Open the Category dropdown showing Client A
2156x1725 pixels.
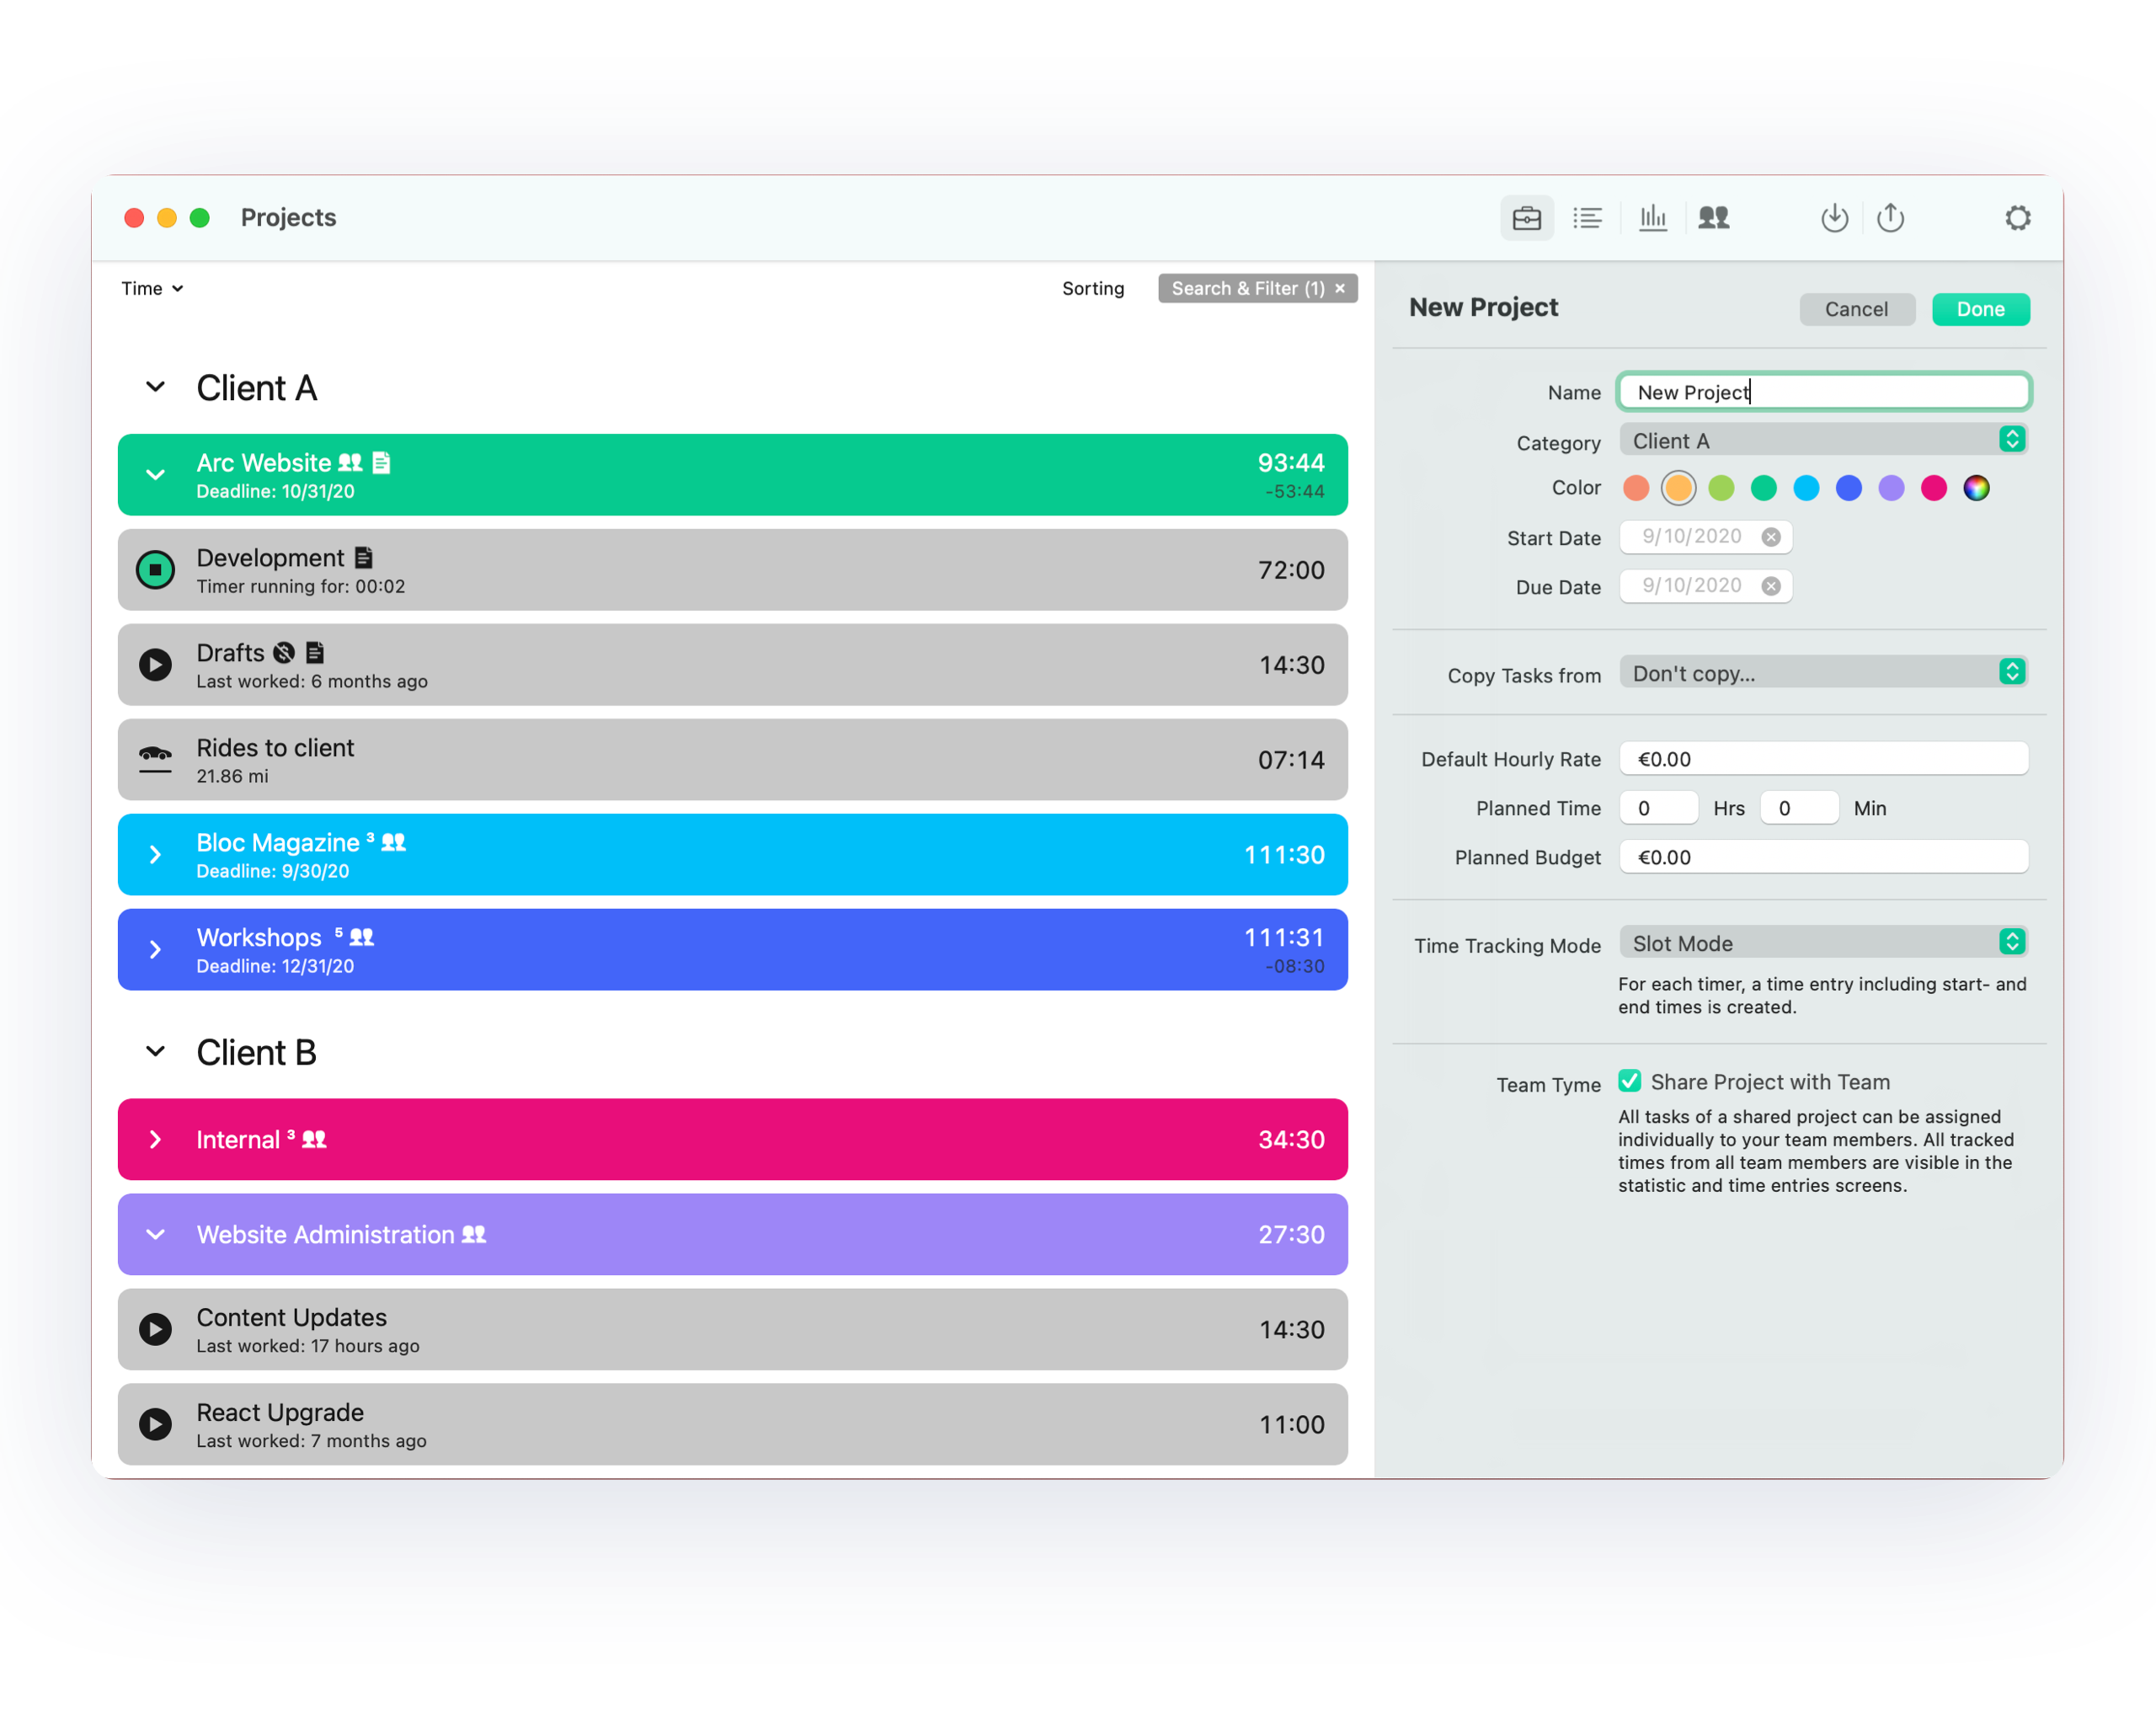tap(1823, 440)
